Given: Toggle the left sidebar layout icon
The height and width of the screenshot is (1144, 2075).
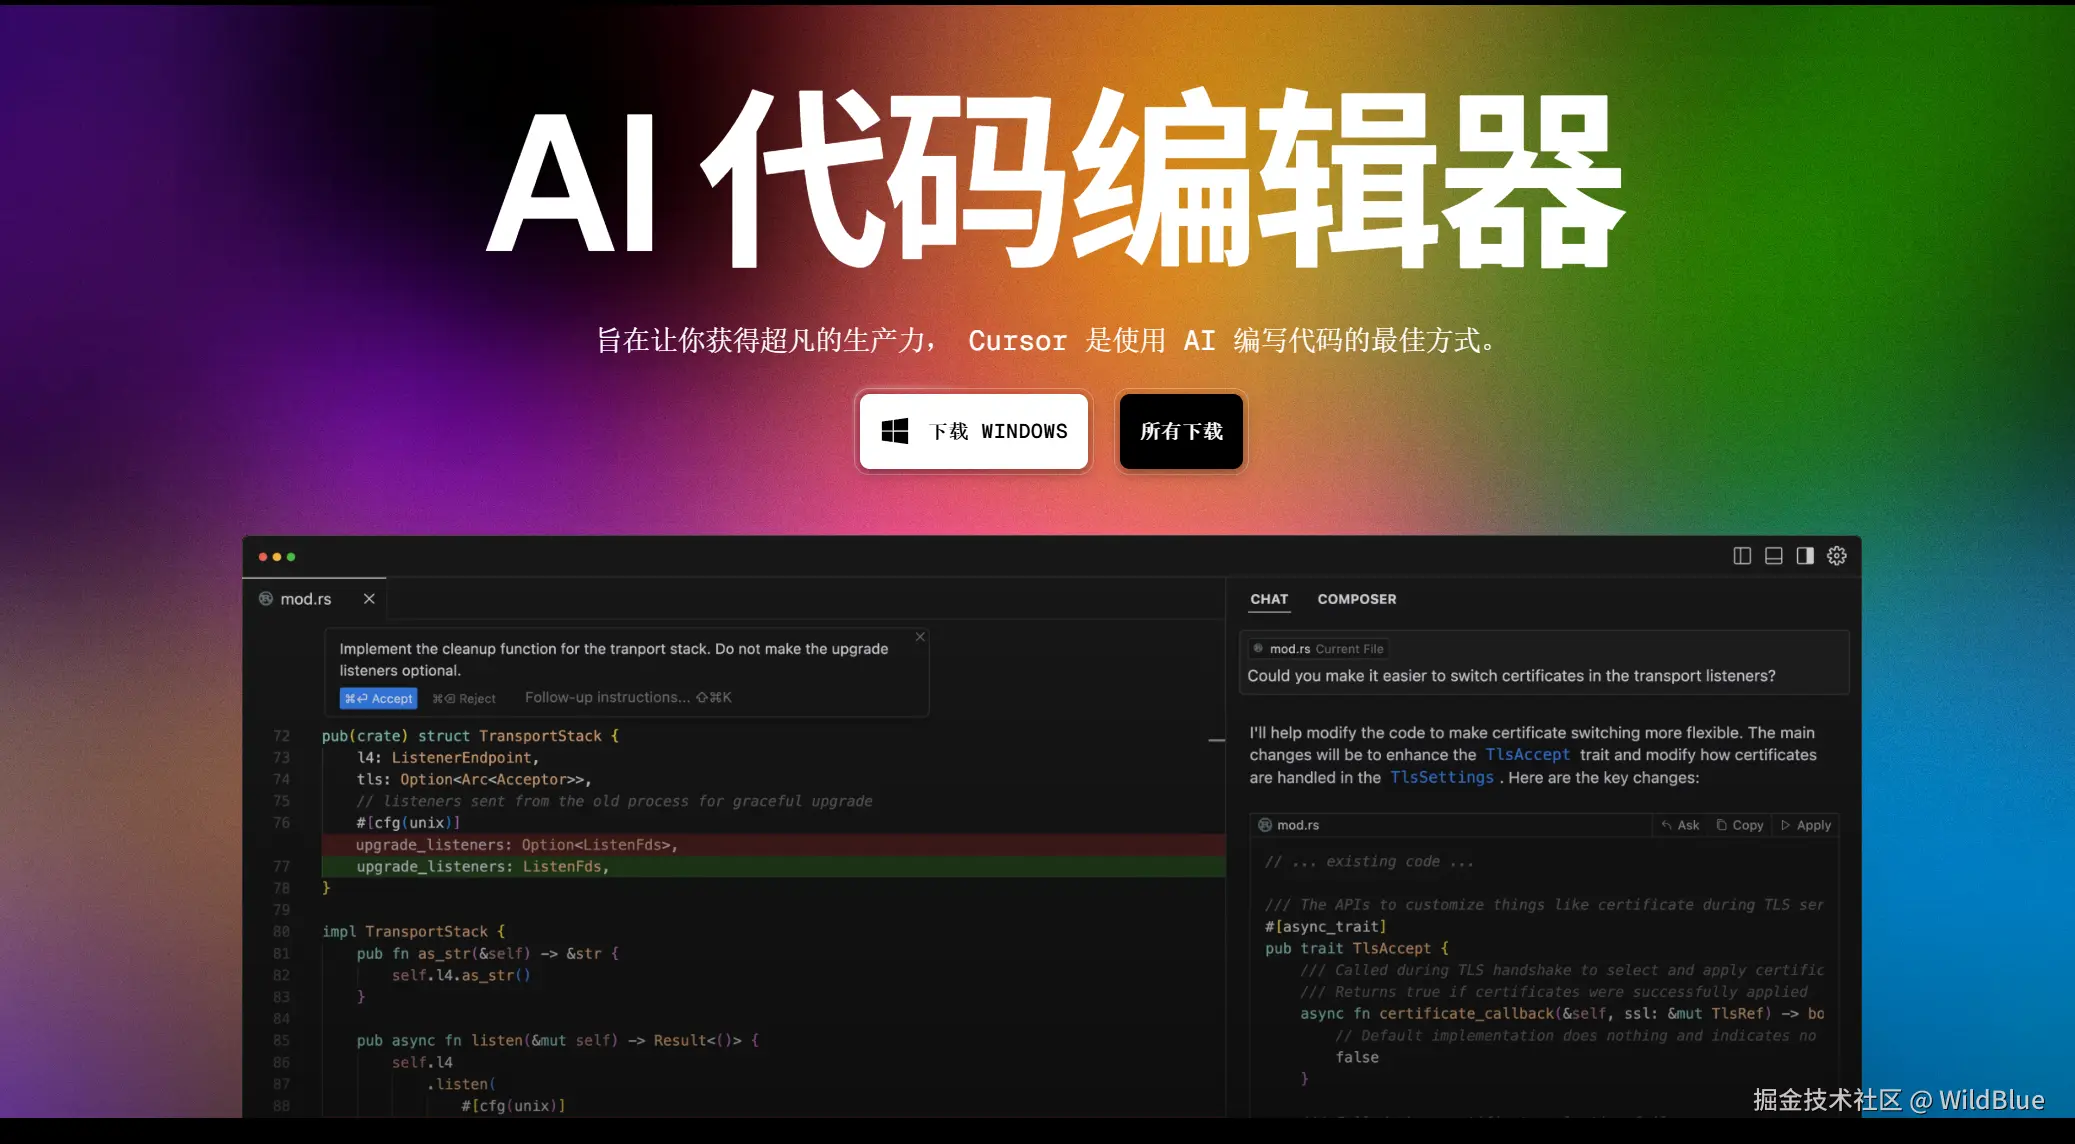Looking at the screenshot, I should click(x=1742, y=556).
